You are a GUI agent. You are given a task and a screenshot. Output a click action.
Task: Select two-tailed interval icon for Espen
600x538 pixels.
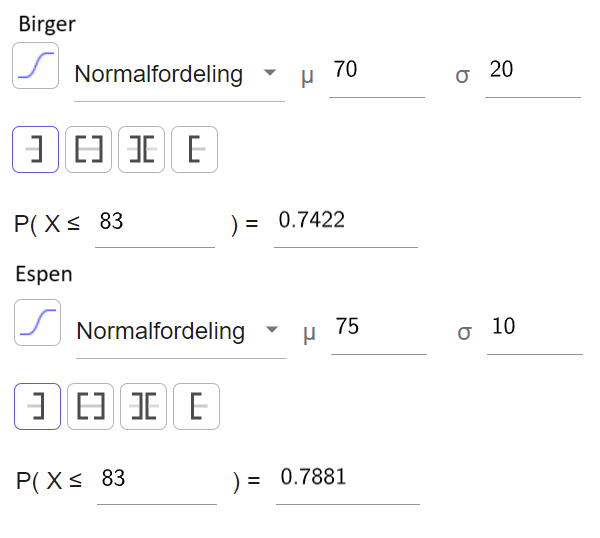143,406
